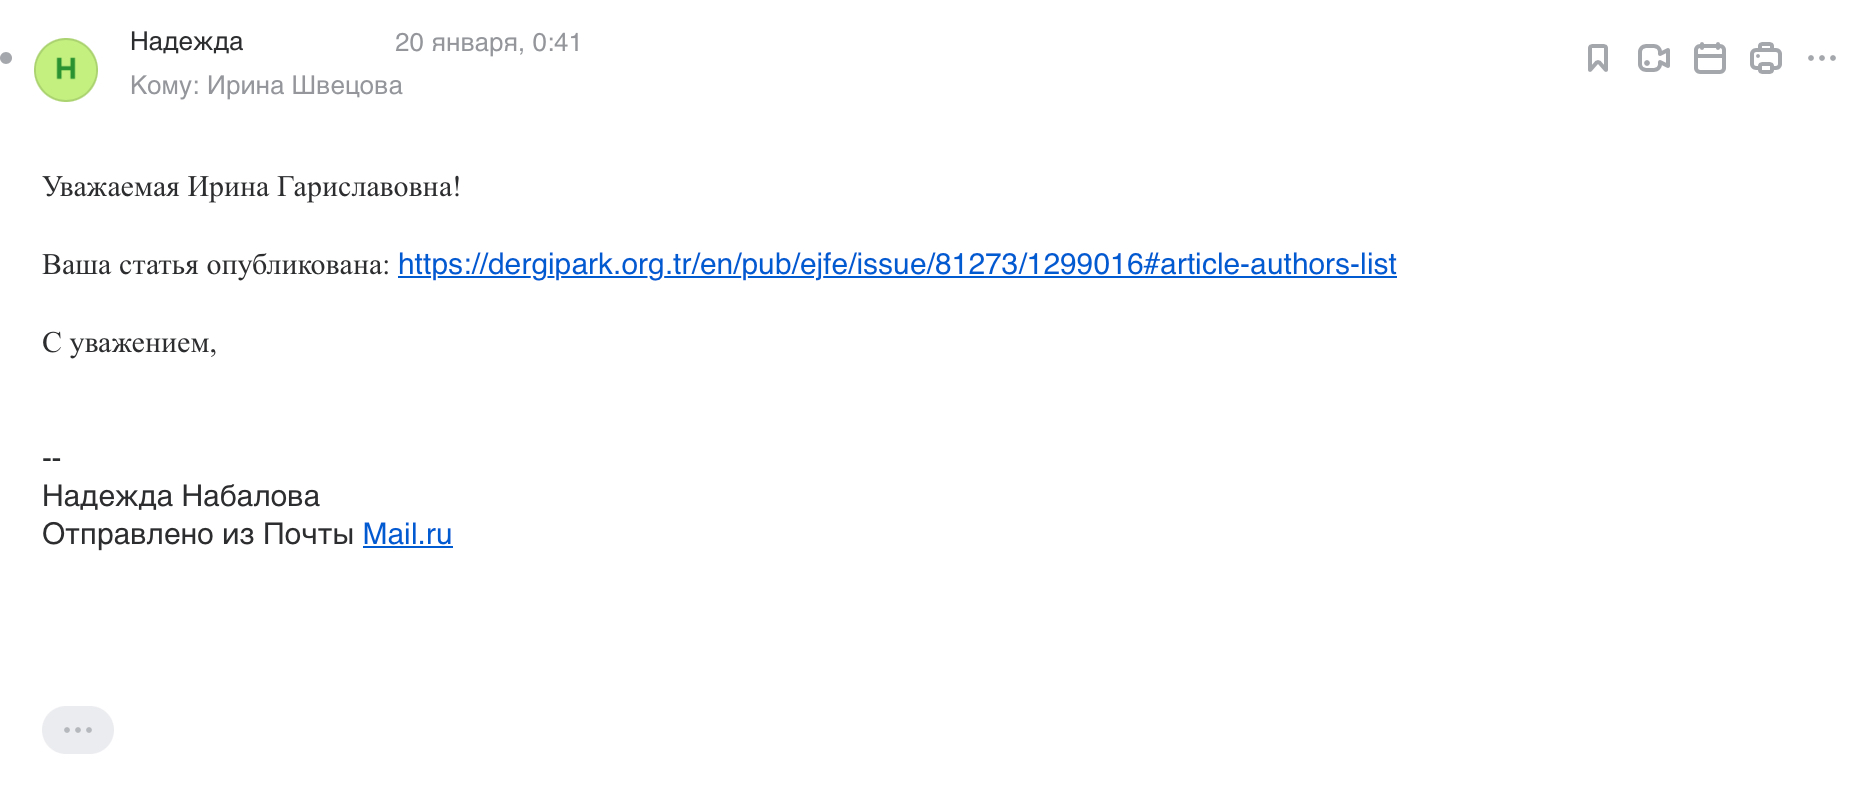
Task: Open the dergipark.org.tr article link
Action: click(896, 264)
